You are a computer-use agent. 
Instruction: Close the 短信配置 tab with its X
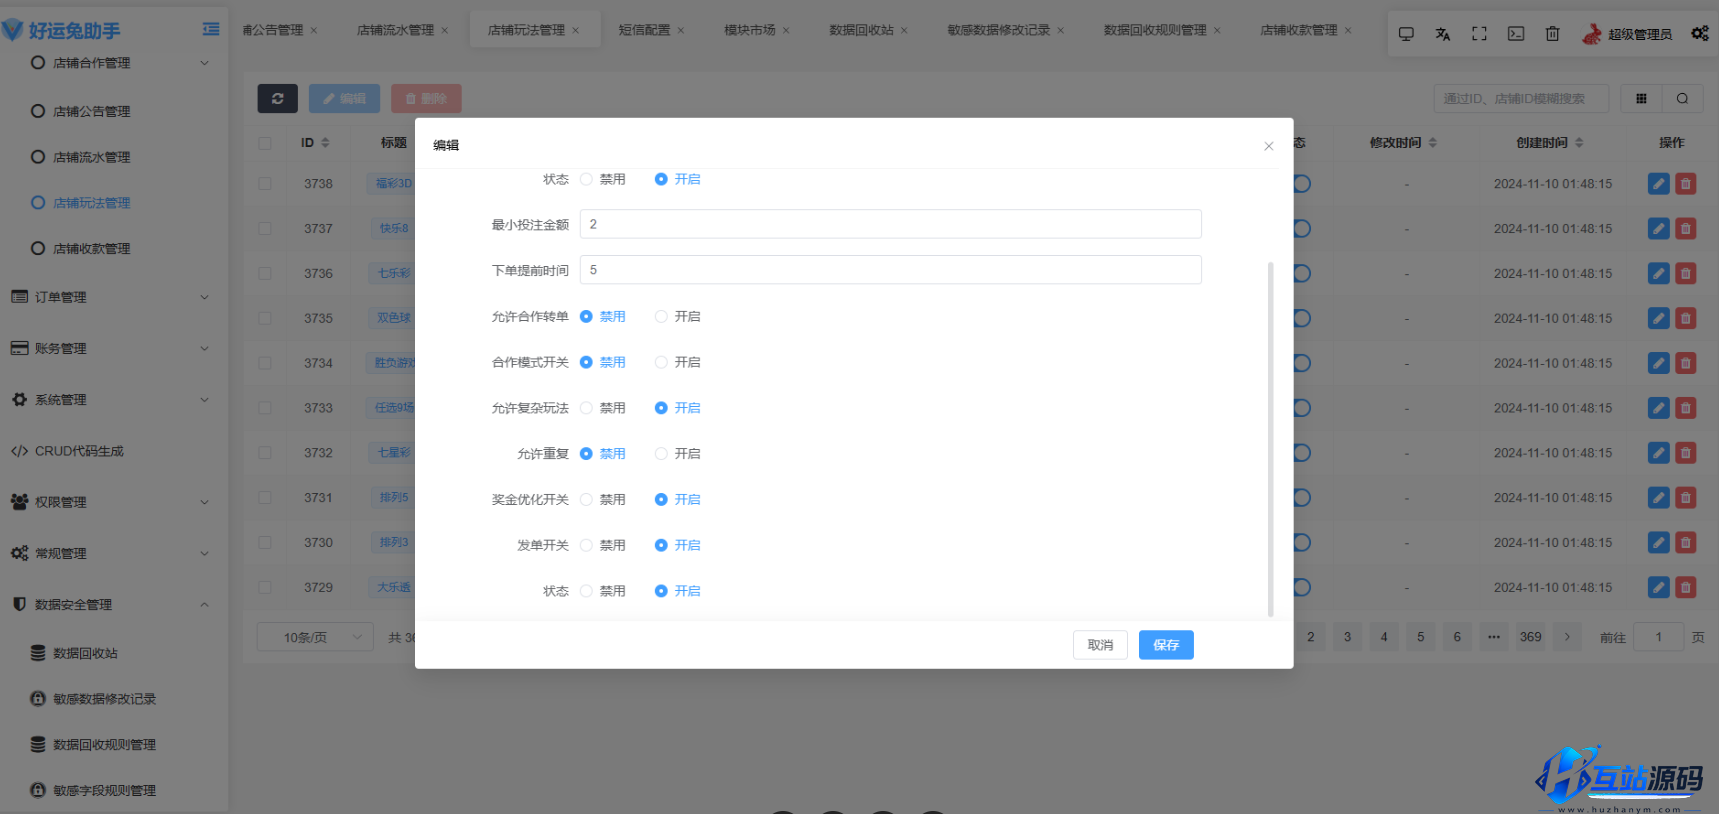click(x=681, y=30)
